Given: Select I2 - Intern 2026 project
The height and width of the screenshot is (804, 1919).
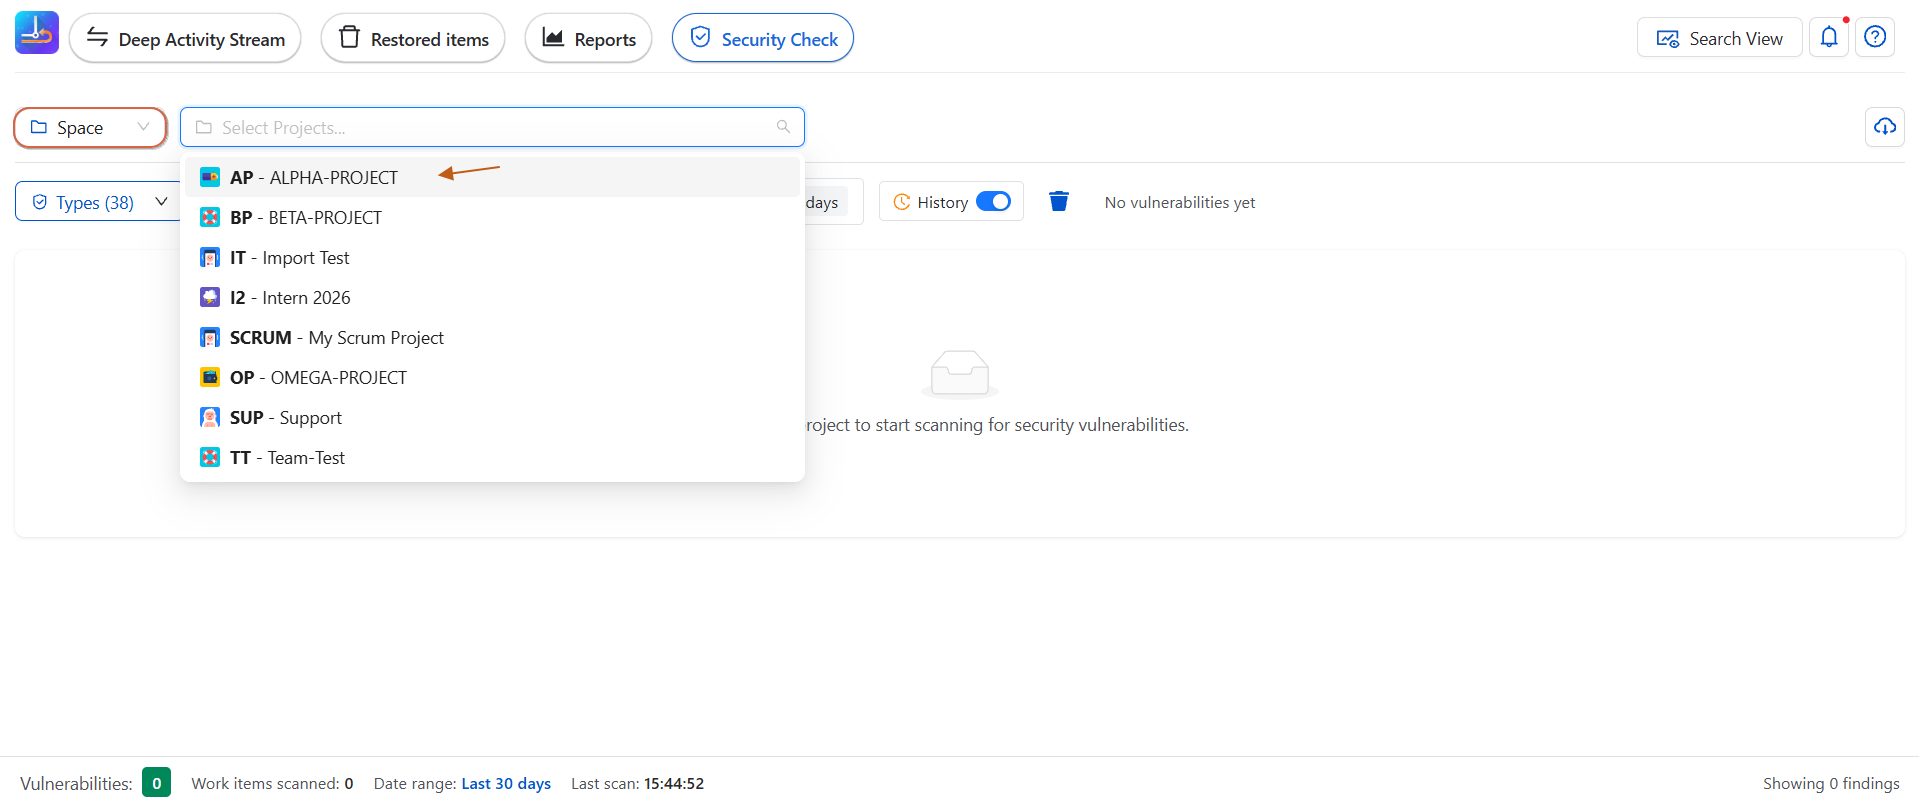Looking at the screenshot, I should click(x=492, y=297).
